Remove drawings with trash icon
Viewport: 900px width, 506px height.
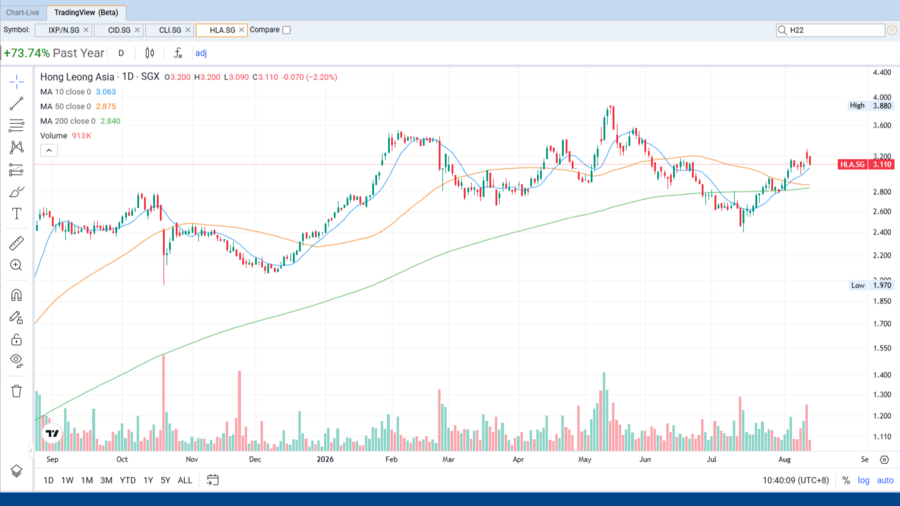click(17, 391)
